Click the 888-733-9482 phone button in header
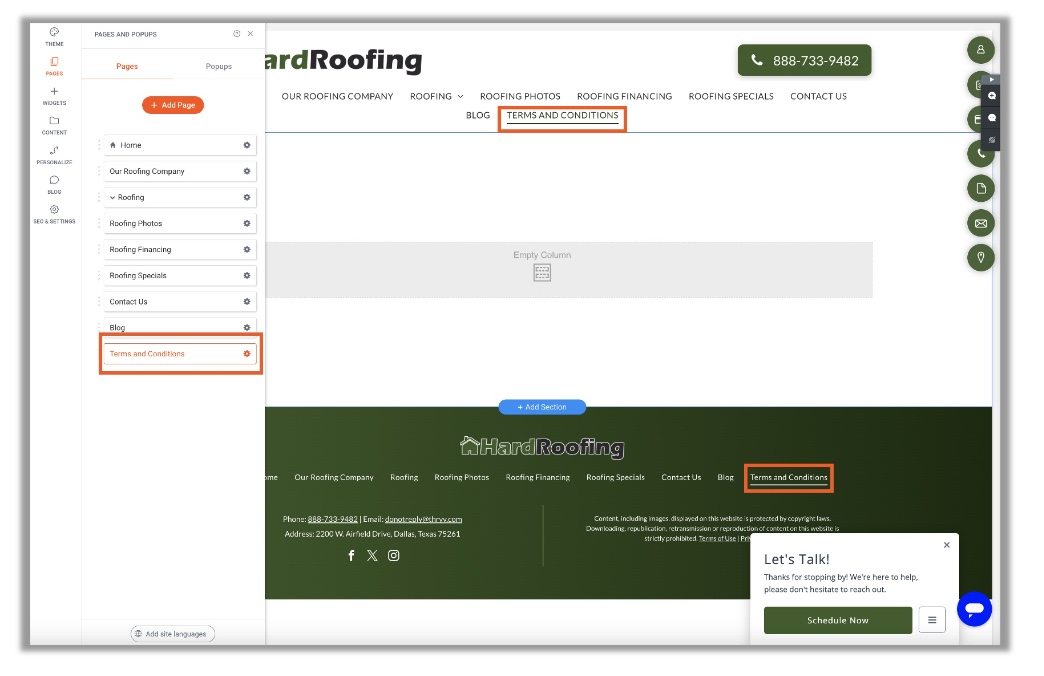Image resolution: width=1044 pixels, height=676 pixels. [x=804, y=61]
